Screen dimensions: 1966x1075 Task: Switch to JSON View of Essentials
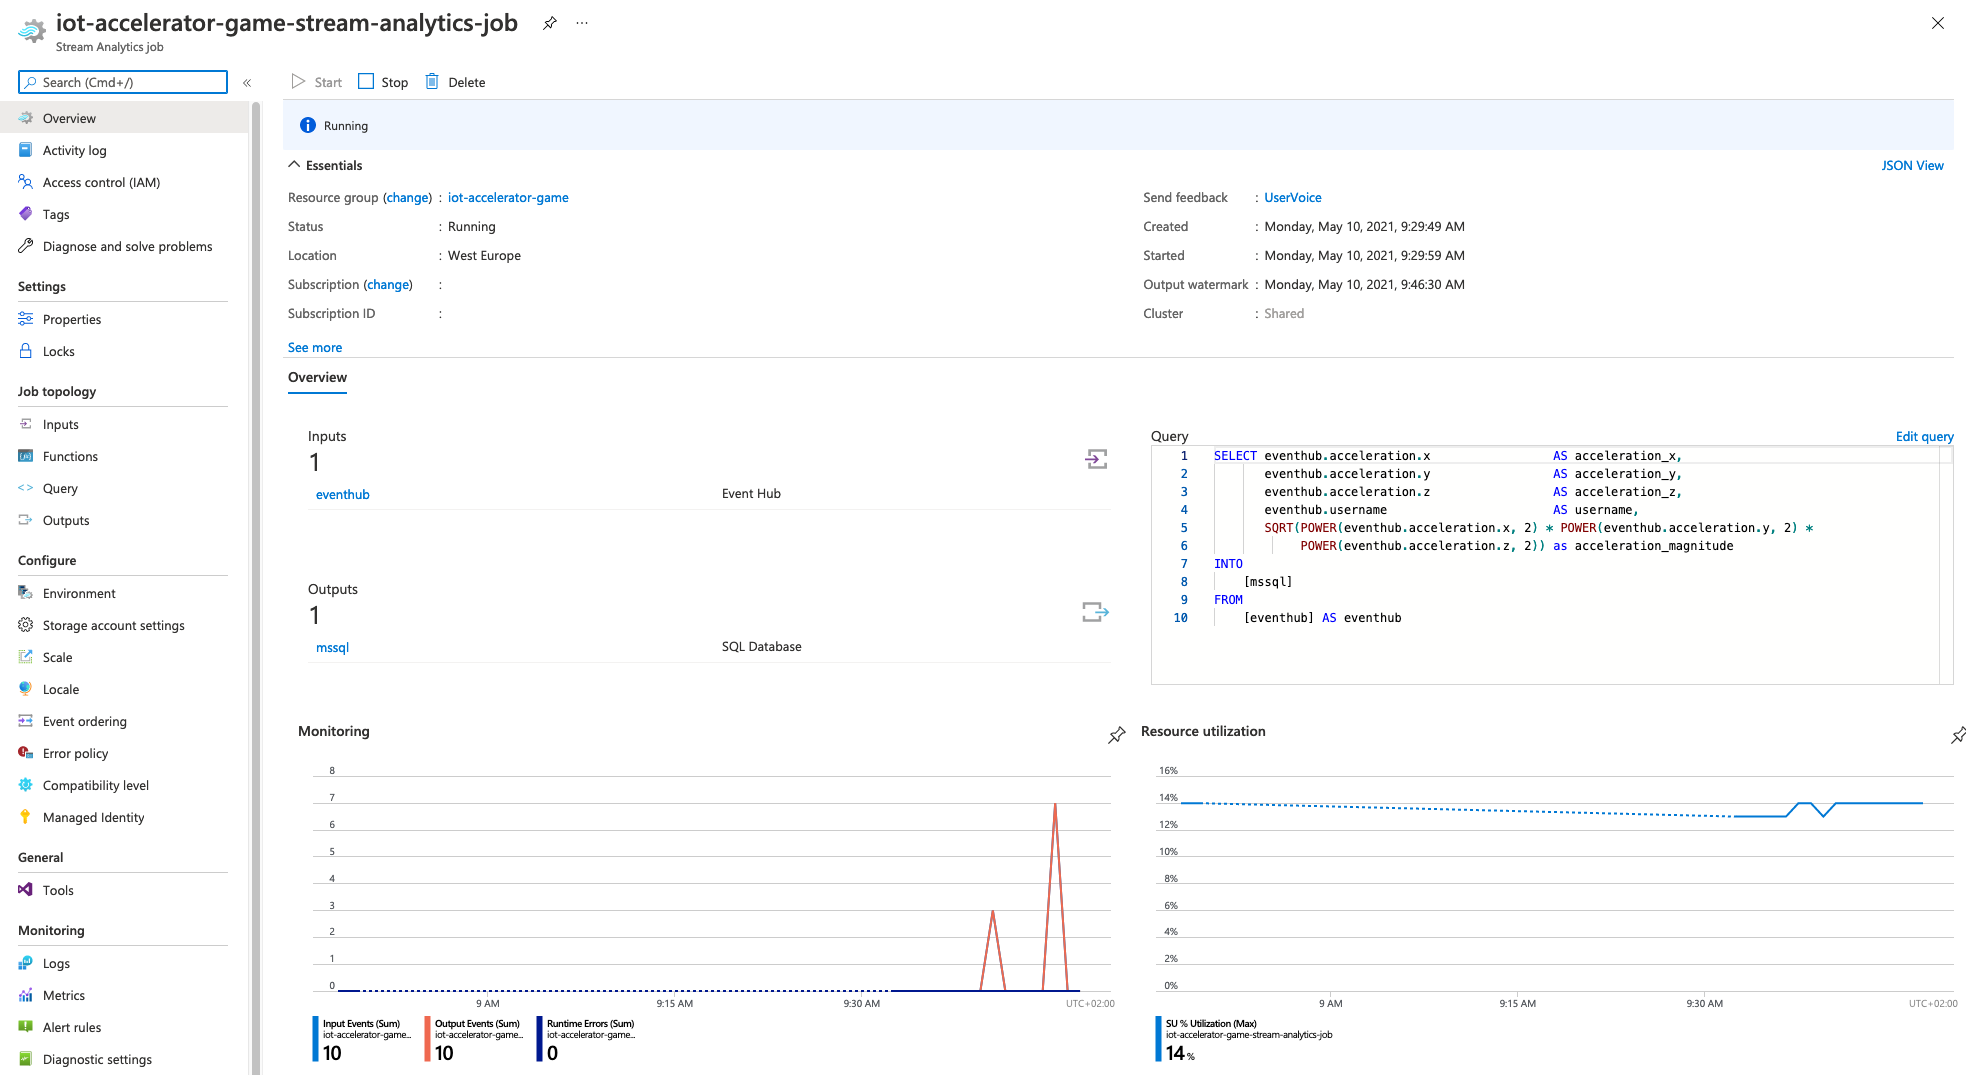(1911, 165)
